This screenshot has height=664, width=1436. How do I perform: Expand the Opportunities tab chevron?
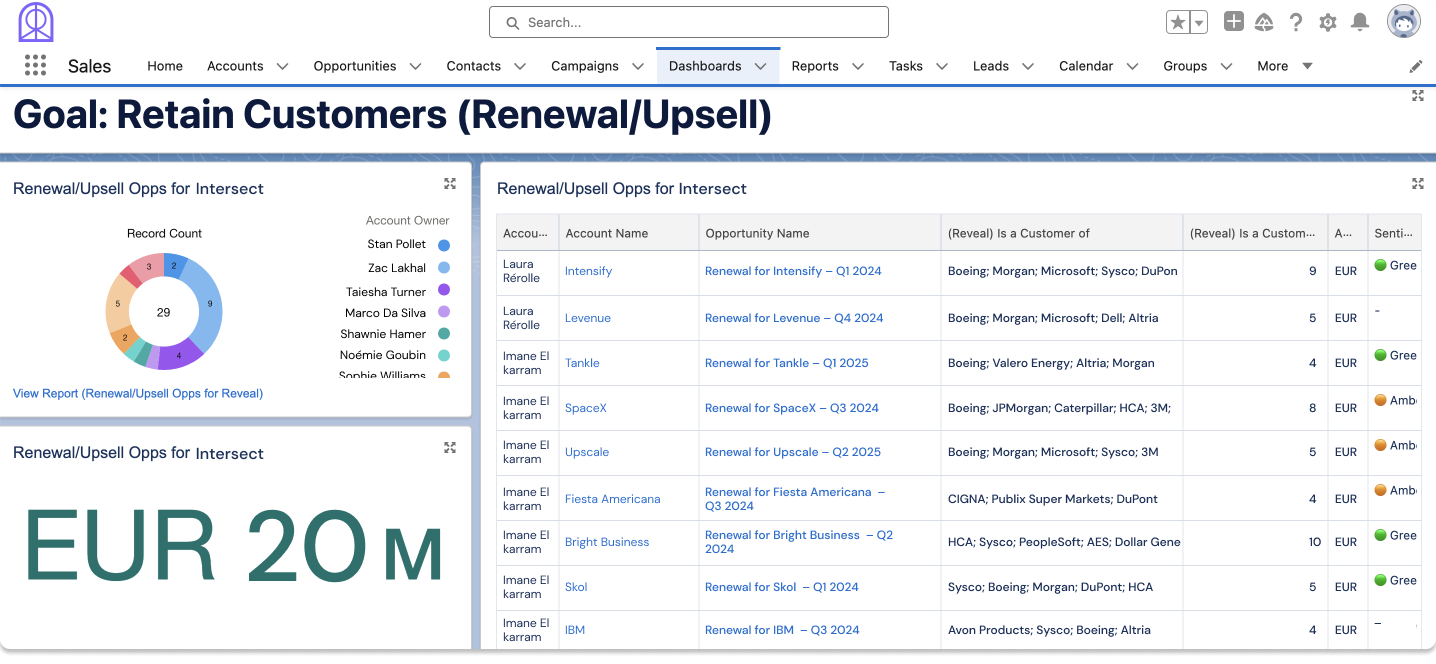(x=415, y=66)
